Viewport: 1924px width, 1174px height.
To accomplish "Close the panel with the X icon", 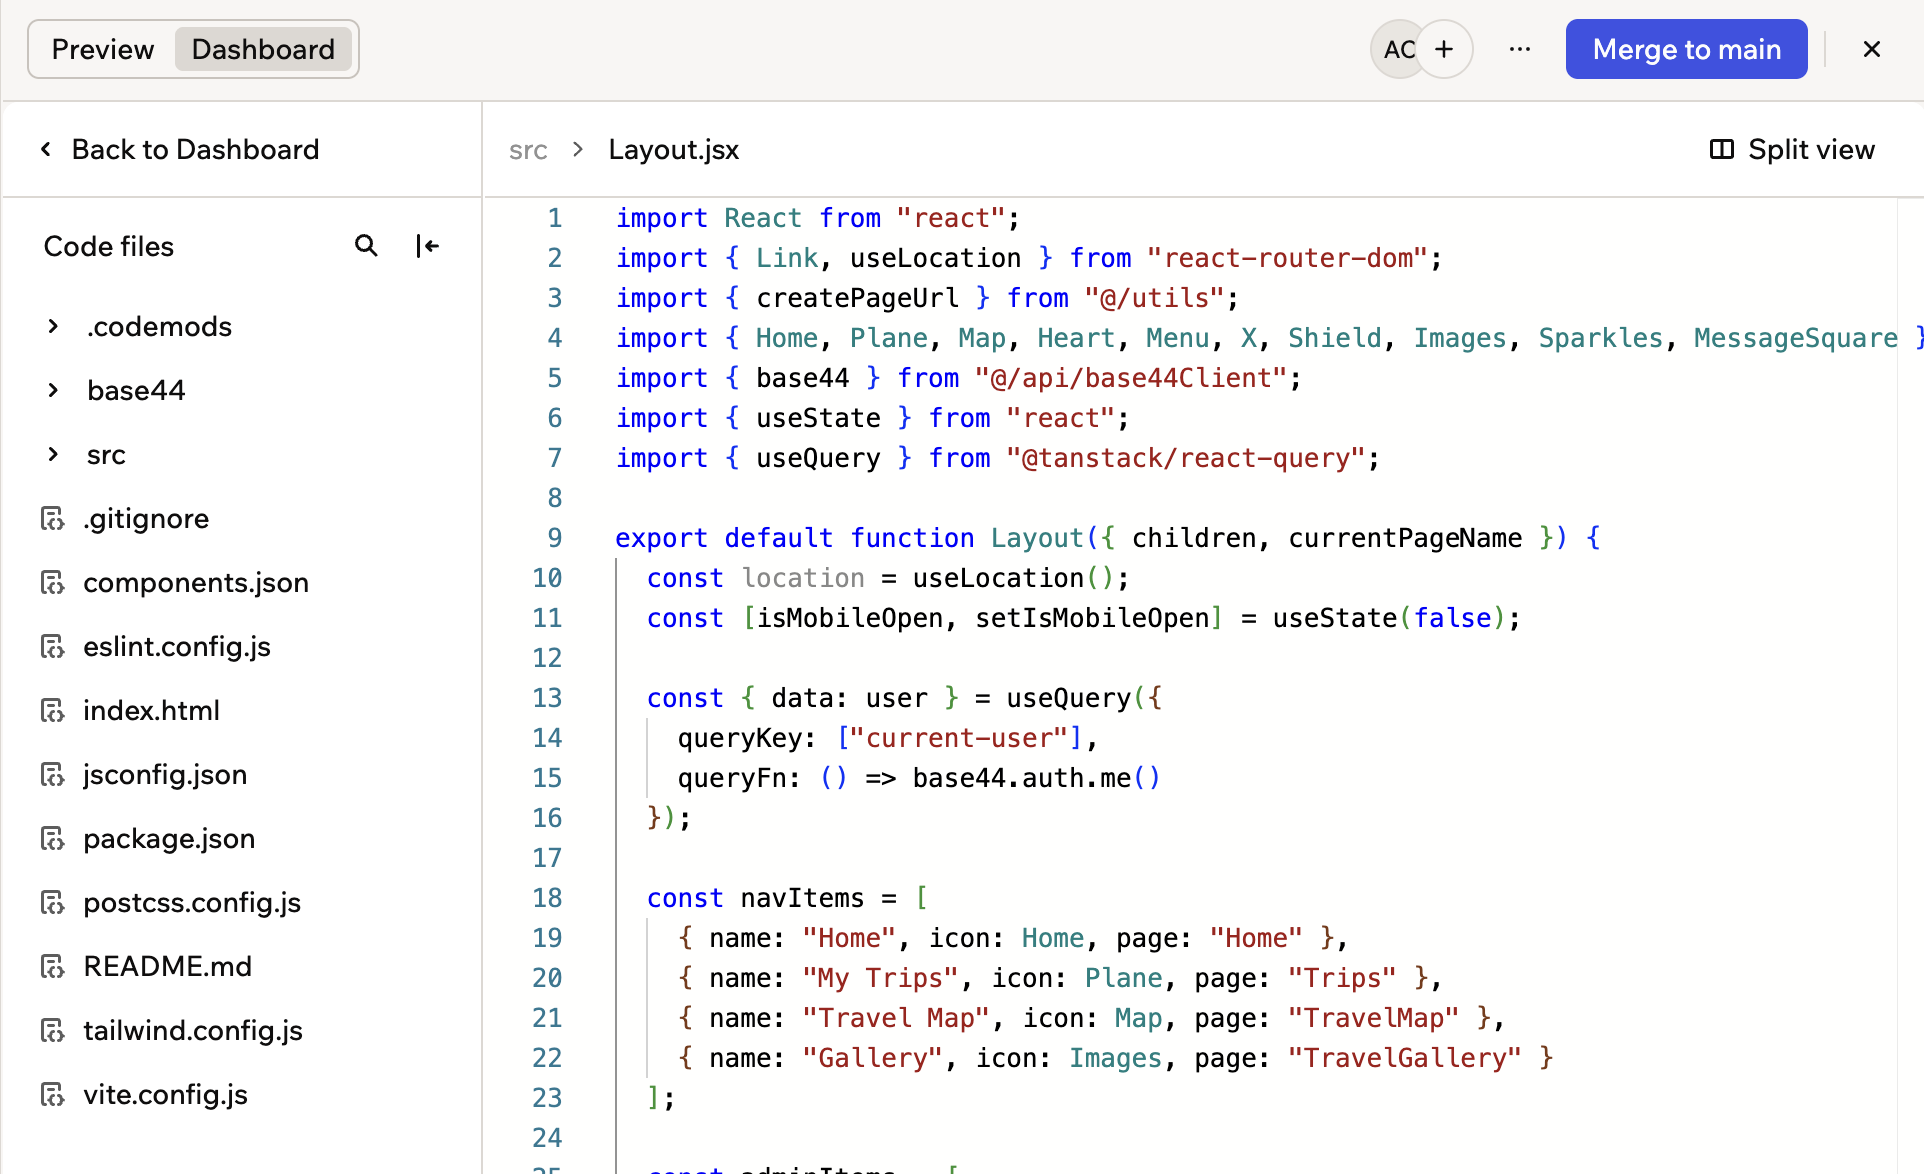I will coord(1872,49).
